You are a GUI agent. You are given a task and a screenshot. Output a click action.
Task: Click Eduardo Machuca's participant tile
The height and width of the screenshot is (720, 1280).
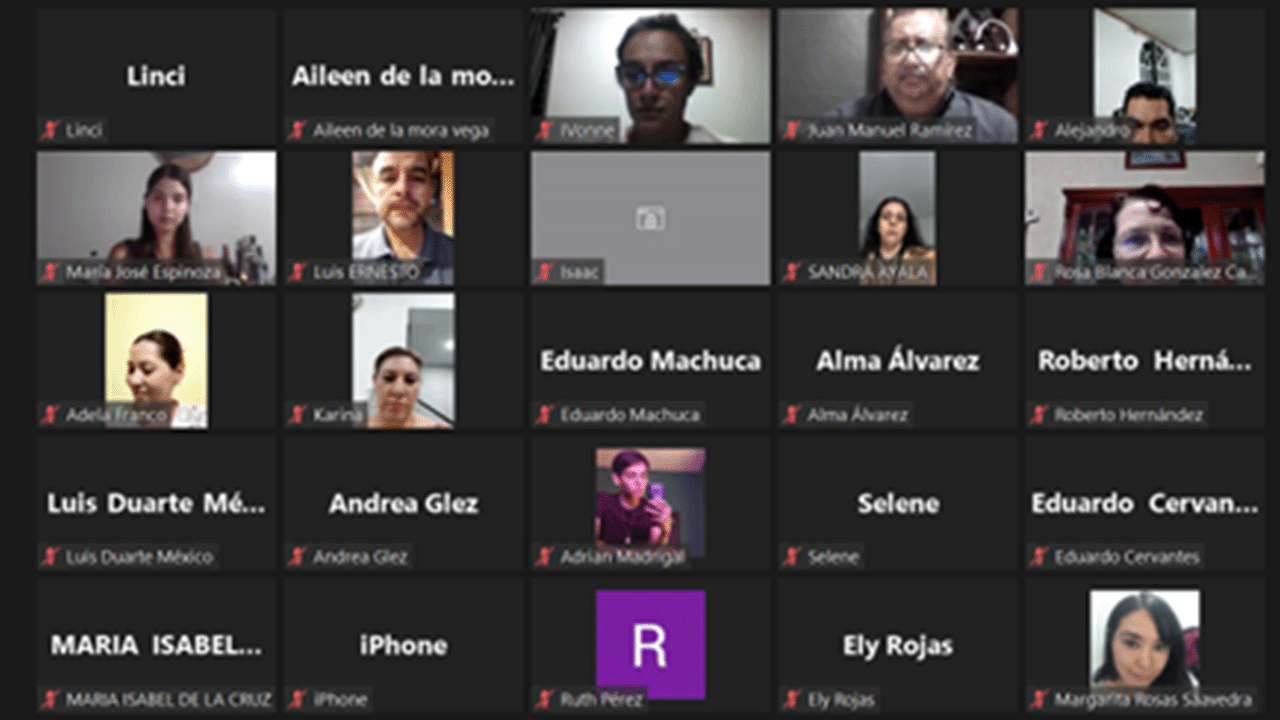point(650,361)
